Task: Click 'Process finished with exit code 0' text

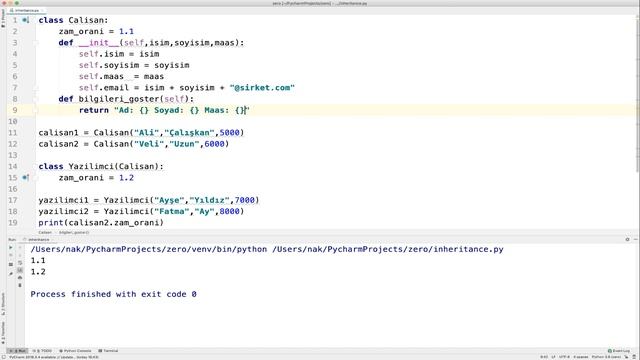Action: tap(113, 294)
